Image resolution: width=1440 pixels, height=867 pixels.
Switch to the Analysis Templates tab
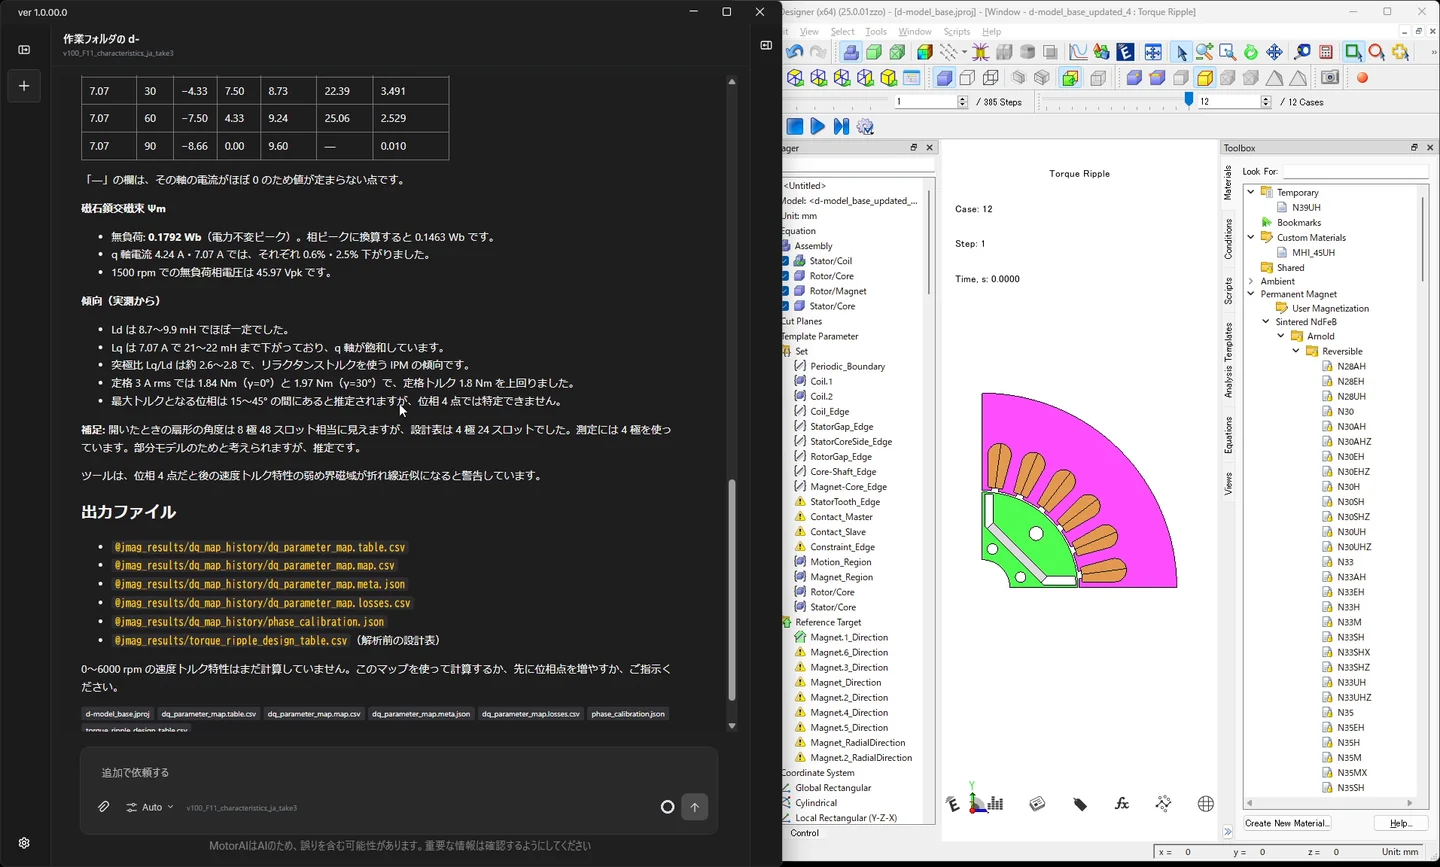1229,361
